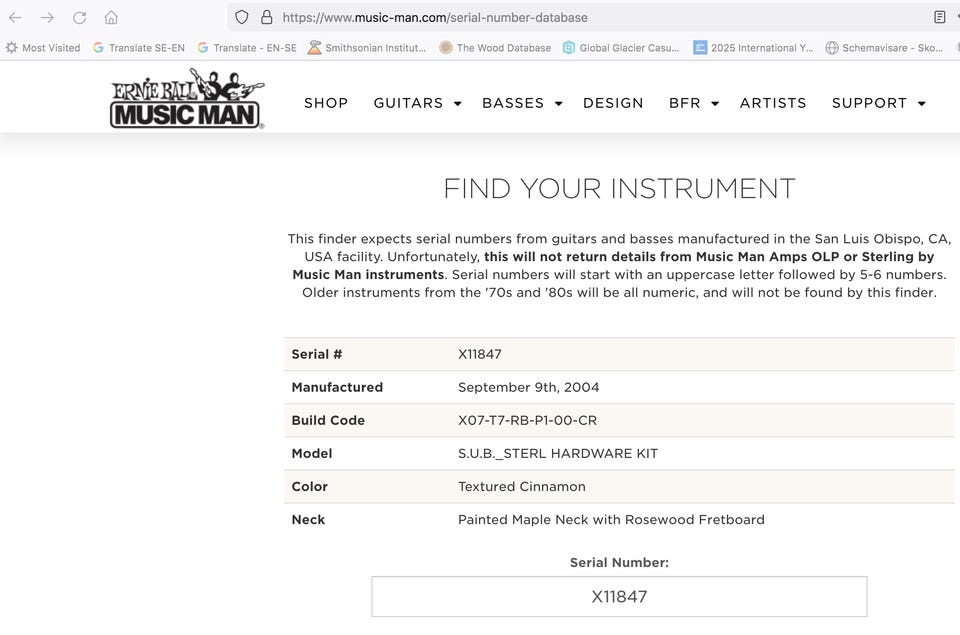Toggle reader view in address bar
Screen dimensions: 960x635
coord(939,17)
